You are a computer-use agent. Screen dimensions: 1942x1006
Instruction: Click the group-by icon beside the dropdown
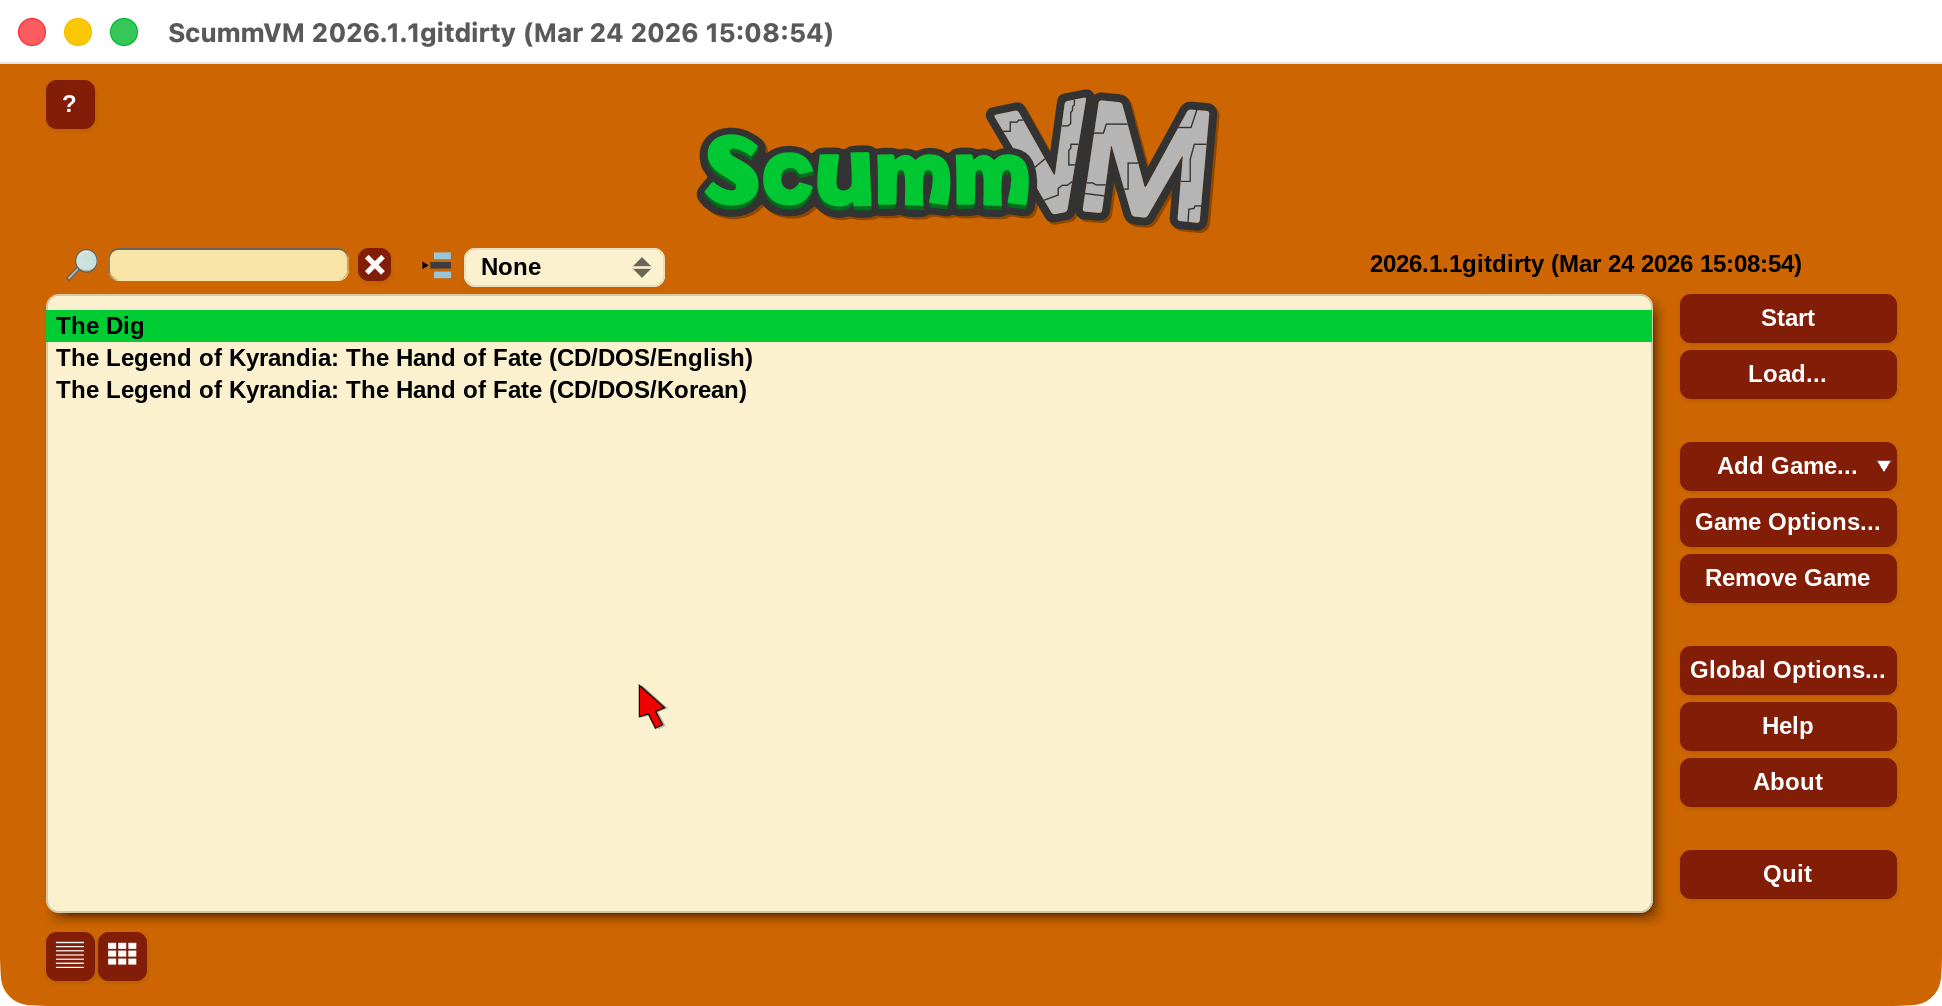click(x=437, y=266)
